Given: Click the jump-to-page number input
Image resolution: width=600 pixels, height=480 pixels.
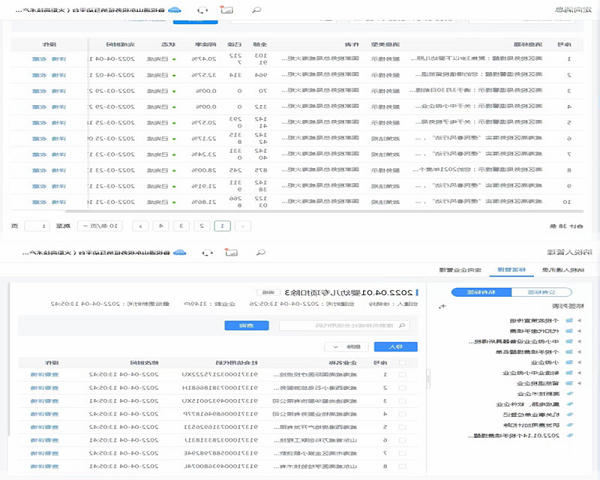Looking at the screenshot, I should pyautogui.click(x=37, y=226).
